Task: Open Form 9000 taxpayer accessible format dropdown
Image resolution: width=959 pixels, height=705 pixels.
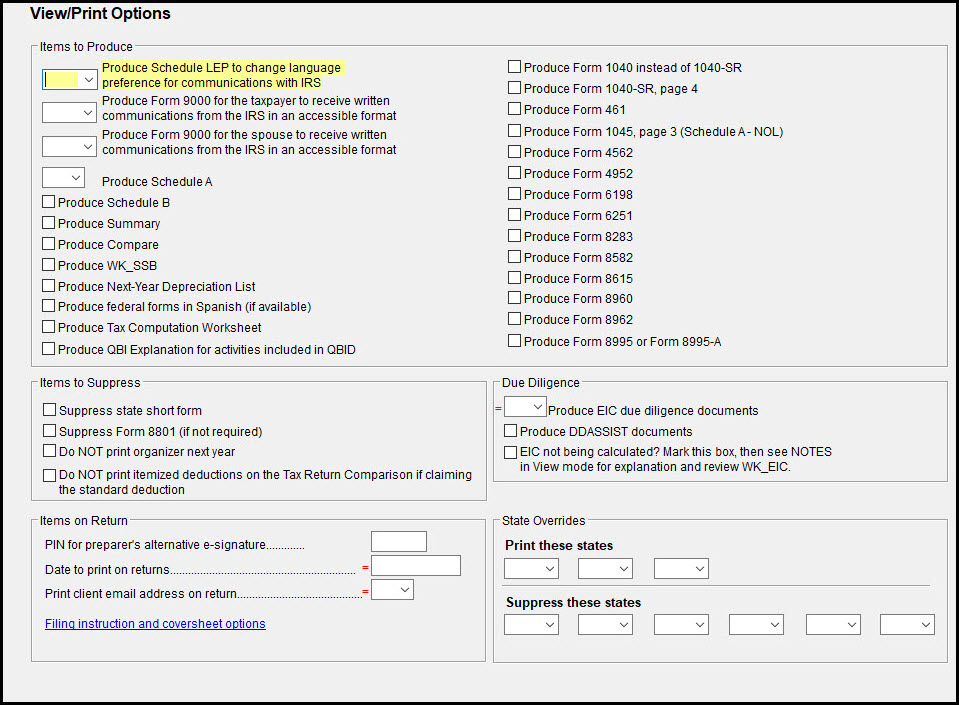Action: coord(69,113)
